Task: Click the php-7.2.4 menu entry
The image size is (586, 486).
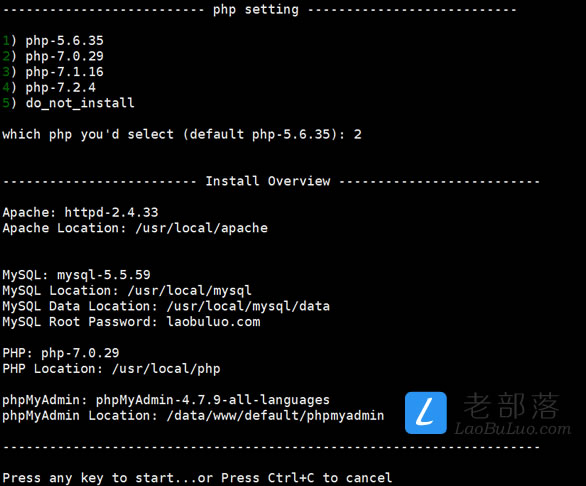Action: click(49, 87)
